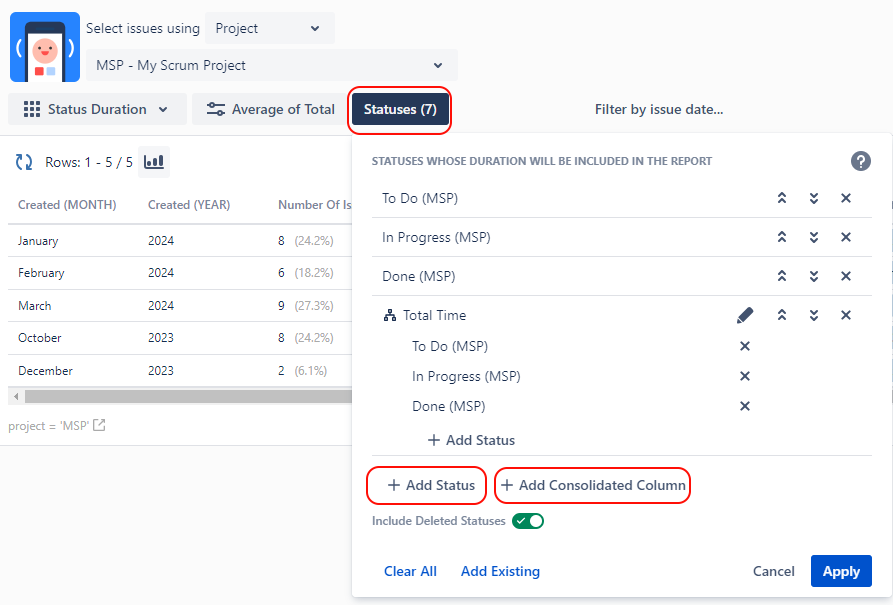Move In Progress (MSP) status down
The height and width of the screenshot is (605, 893).
(x=814, y=237)
